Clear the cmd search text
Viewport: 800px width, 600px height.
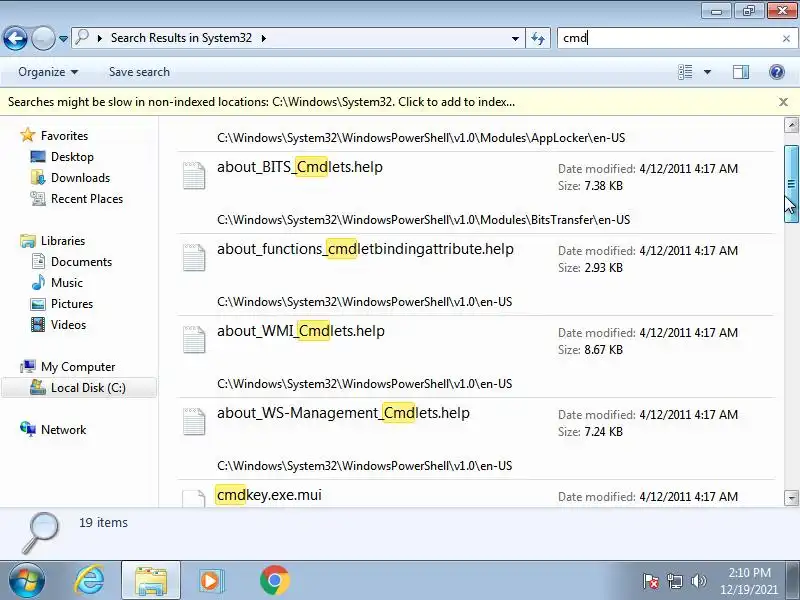point(786,38)
